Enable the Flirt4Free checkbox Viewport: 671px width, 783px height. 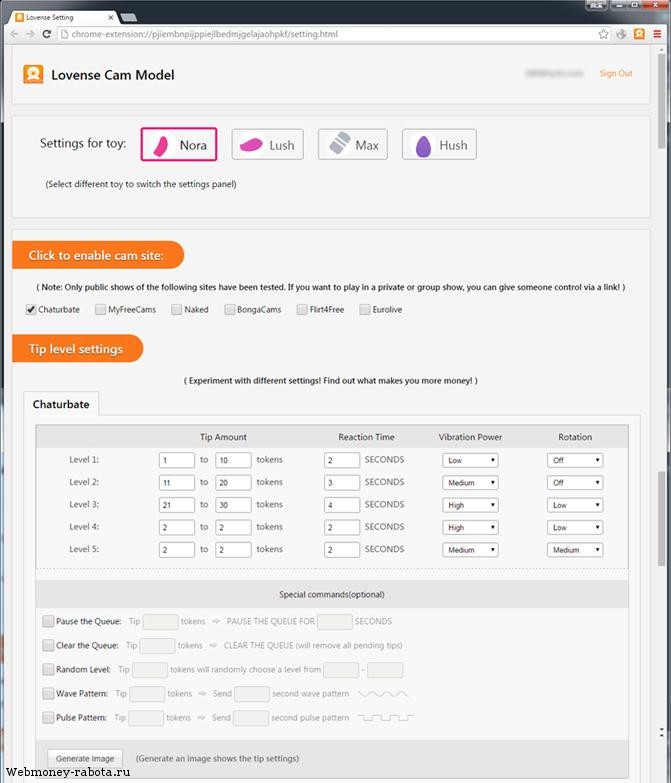click(x=302, y=310)
